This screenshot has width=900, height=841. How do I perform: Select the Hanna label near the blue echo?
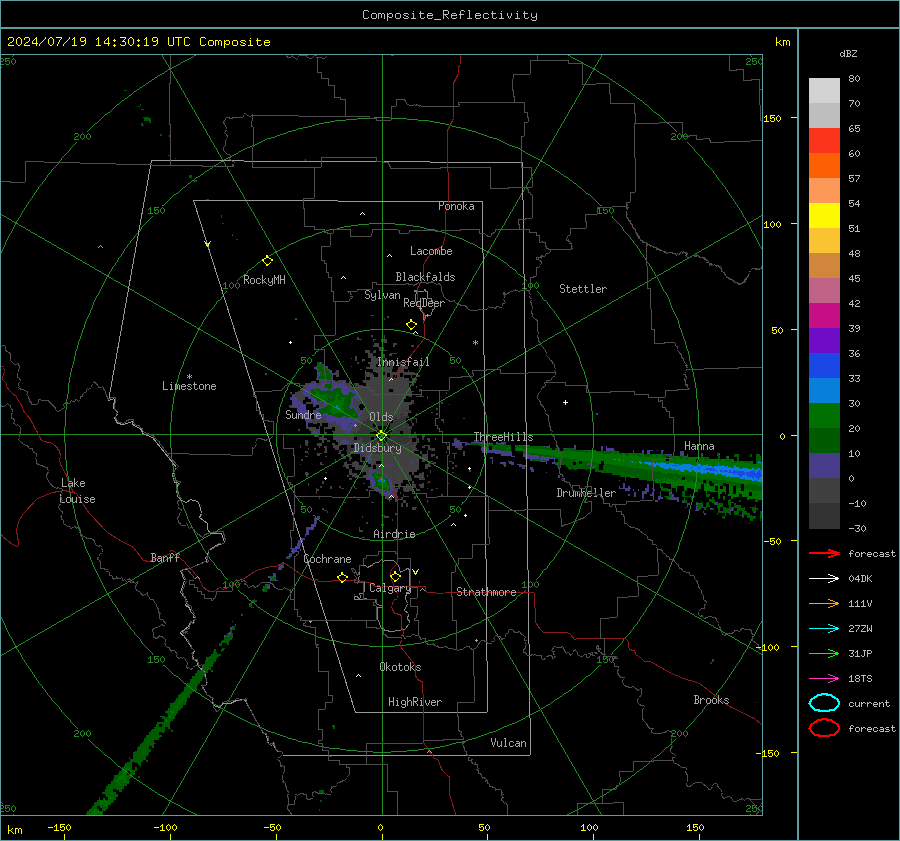coord(699,446)
